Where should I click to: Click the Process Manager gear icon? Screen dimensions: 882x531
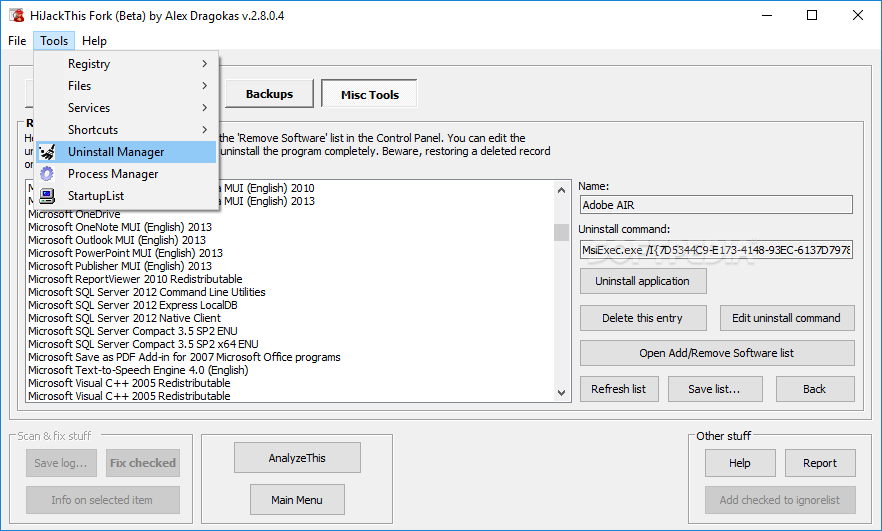pyautogui.click(x=47, y=174)
